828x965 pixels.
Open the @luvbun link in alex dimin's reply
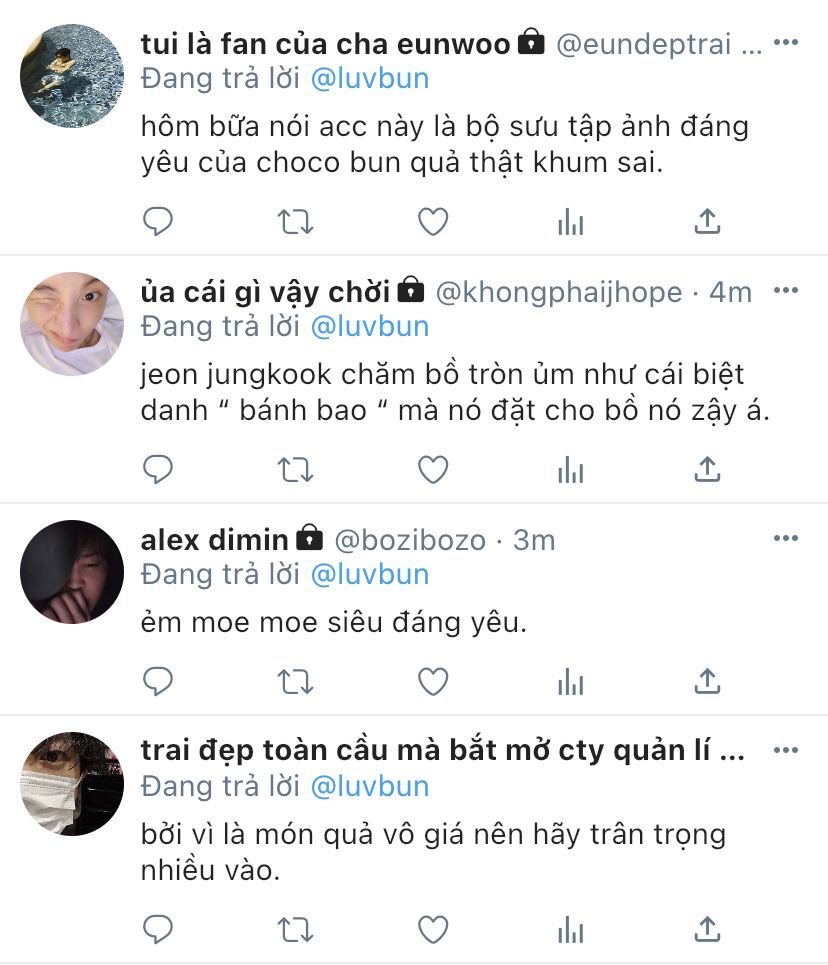tap(370, 574)
